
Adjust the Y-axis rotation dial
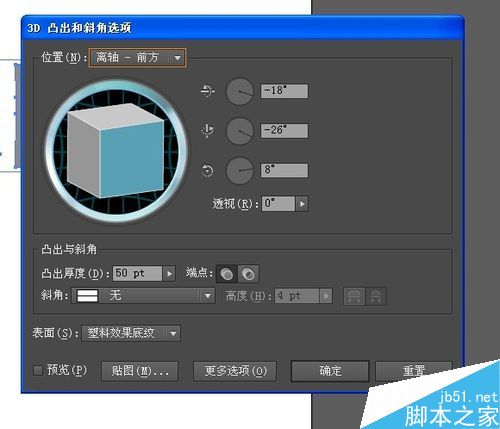[x=239, y=131]
